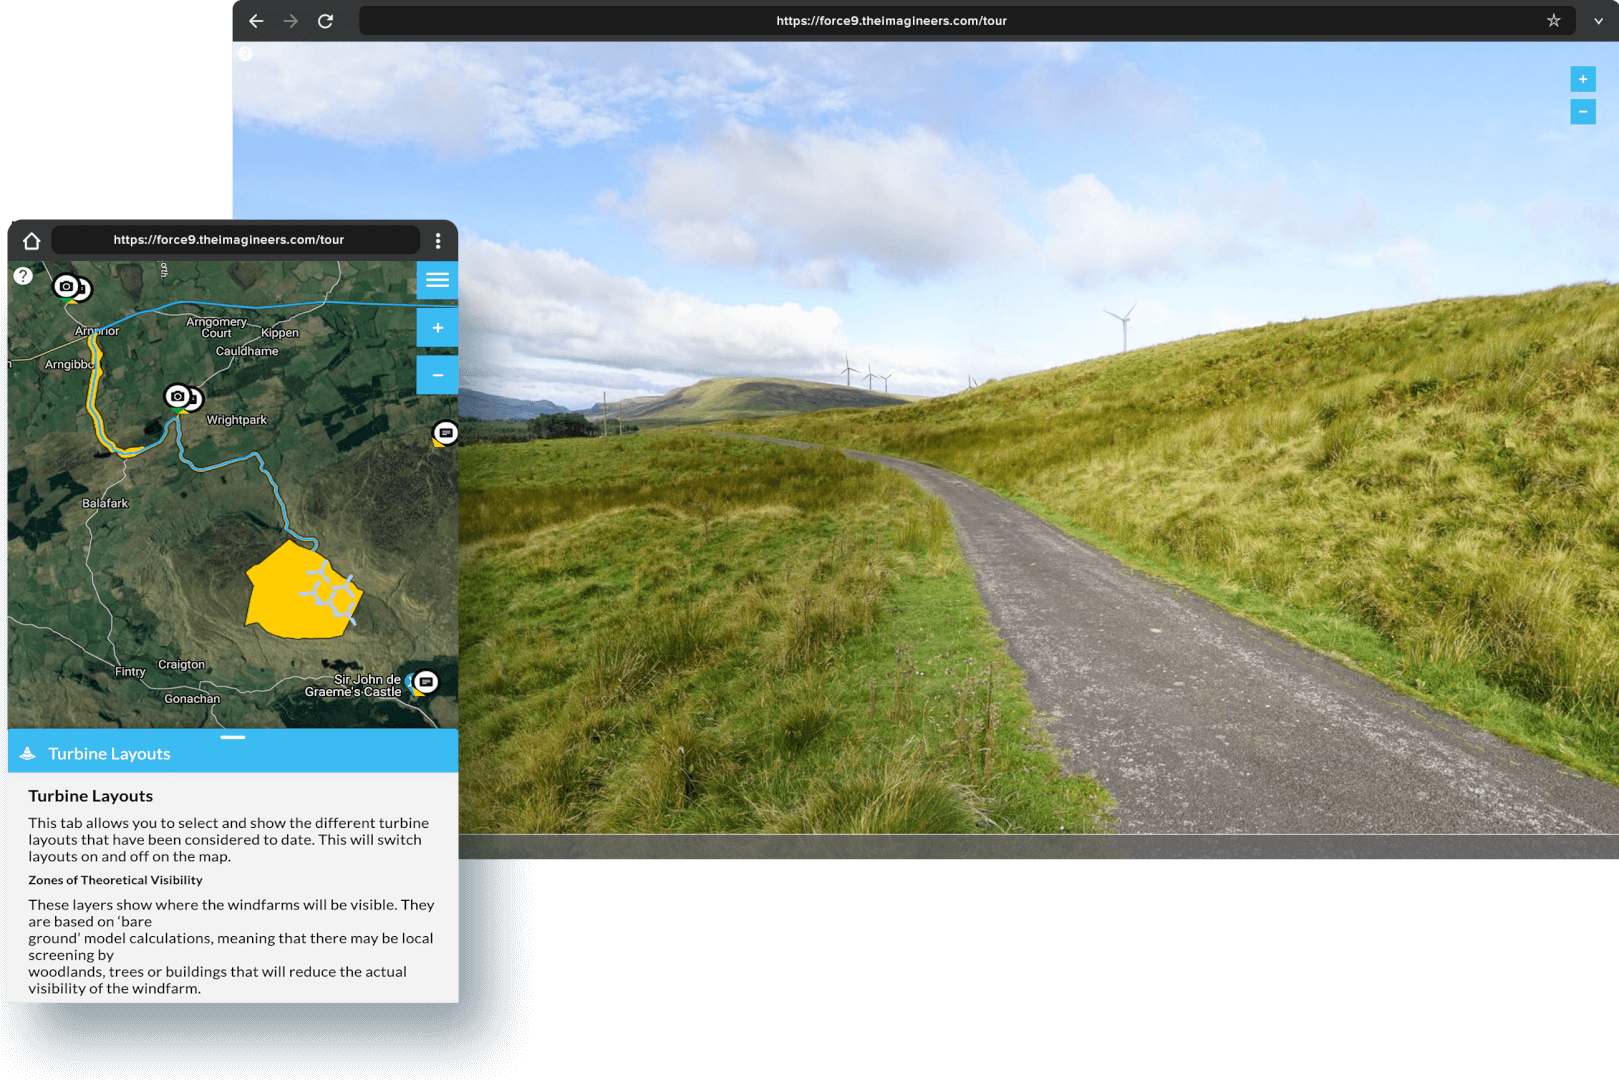Zoom out on the panorama view
This screenshot has width=1619, height=1080.
pyautogui.click(x=1582, y=112)
